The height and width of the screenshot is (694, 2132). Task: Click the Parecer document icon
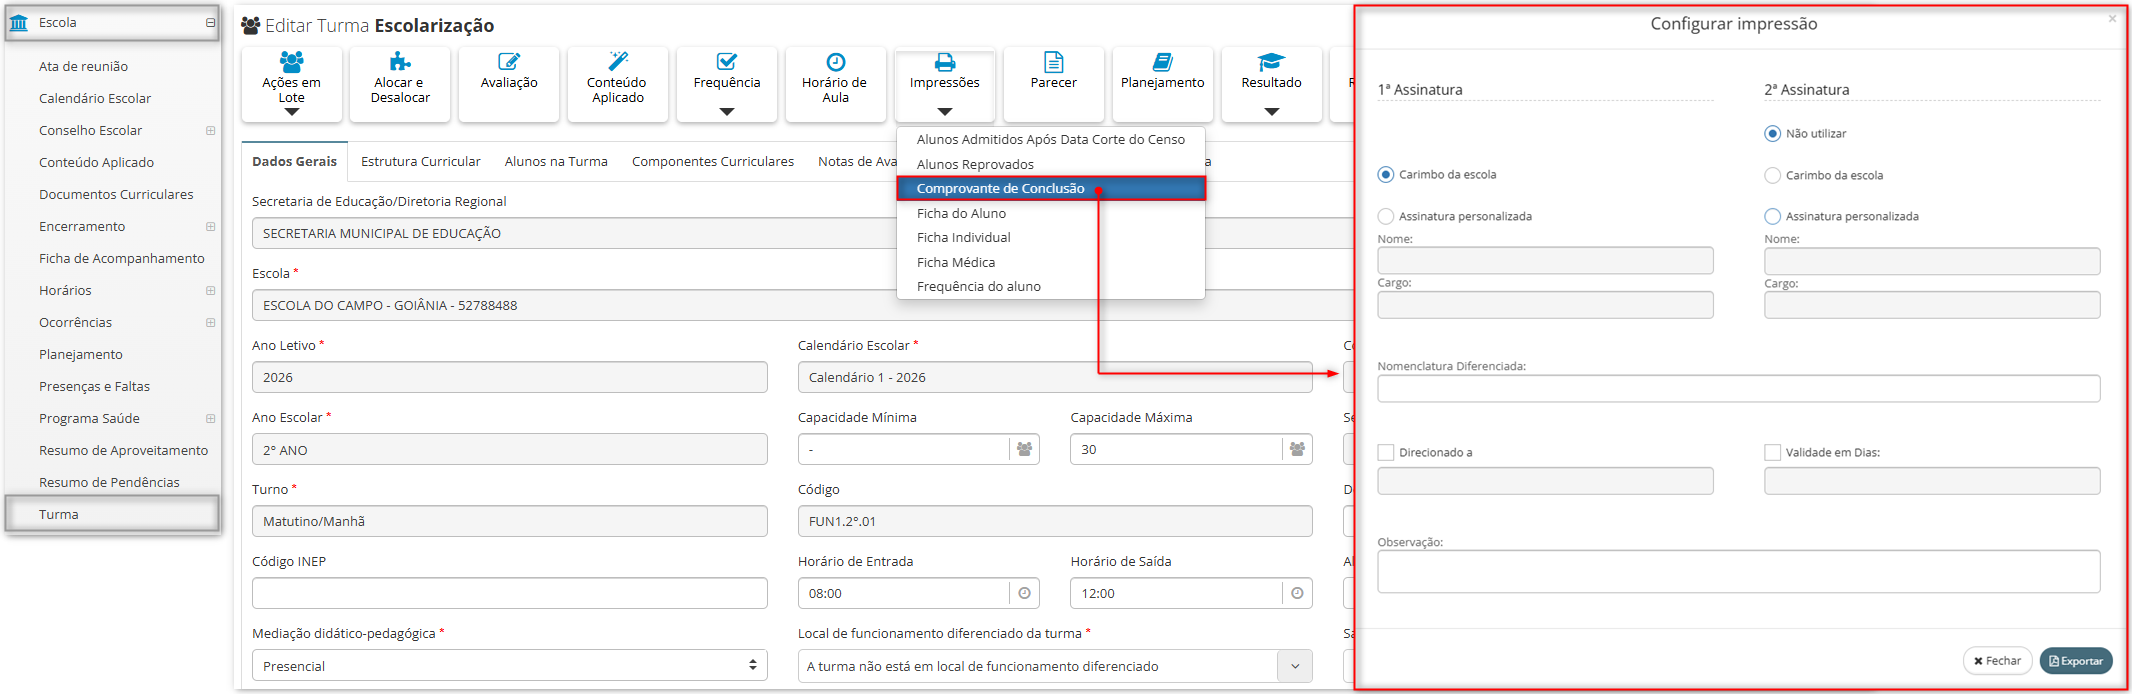[1053, 62]
